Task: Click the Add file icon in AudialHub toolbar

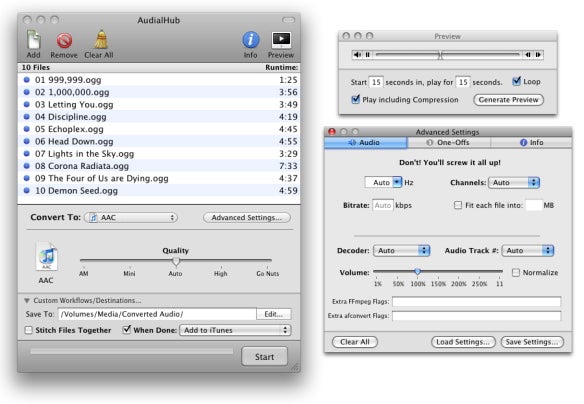Action: pyautogui.click(x=34, y=39)
